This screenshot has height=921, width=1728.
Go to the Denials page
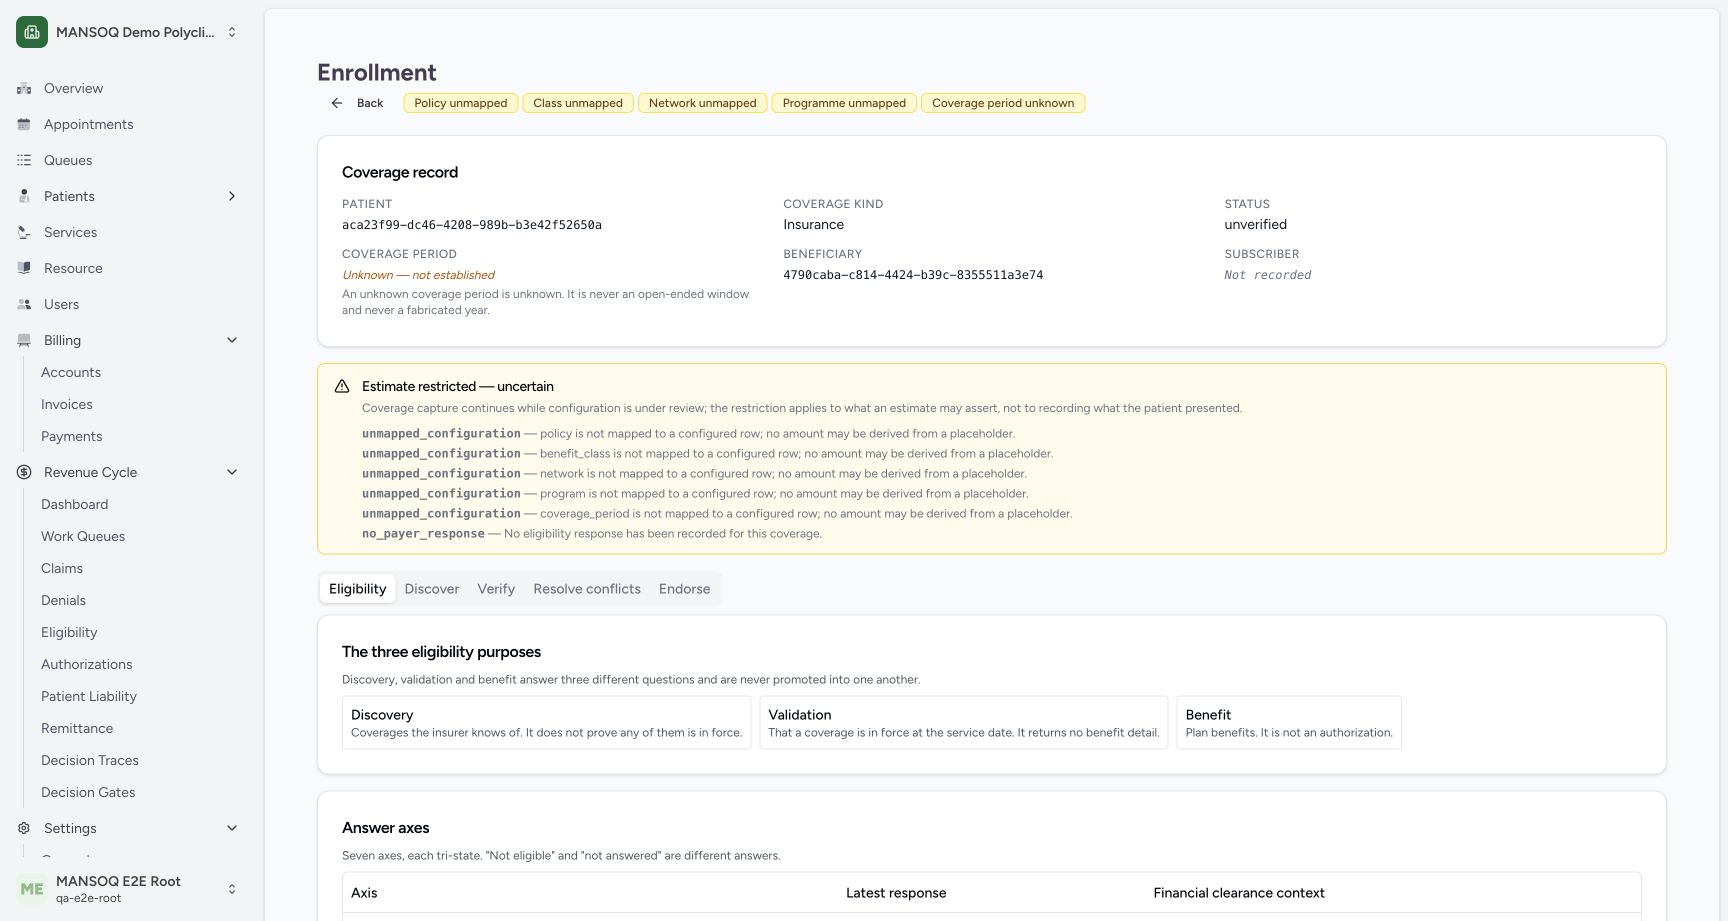pyautogui.click(x=64, y=600)
